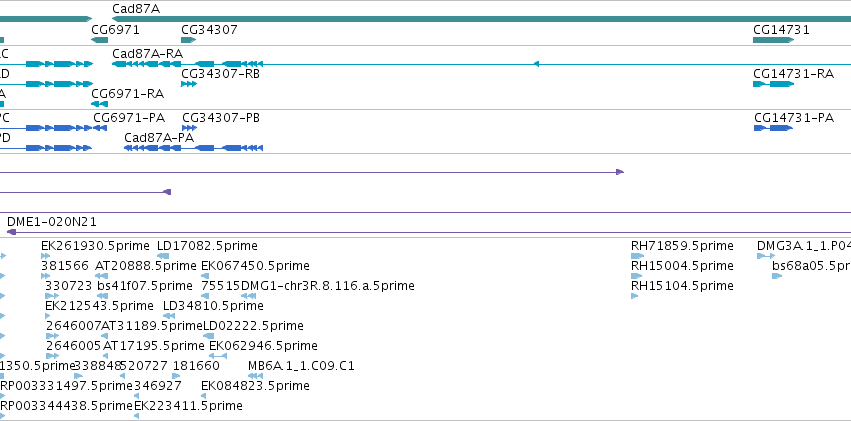The width and height of the screenshot is (851, 421).
Task: Select the bs41f07.5prime EST arrow
Action: 103,296
